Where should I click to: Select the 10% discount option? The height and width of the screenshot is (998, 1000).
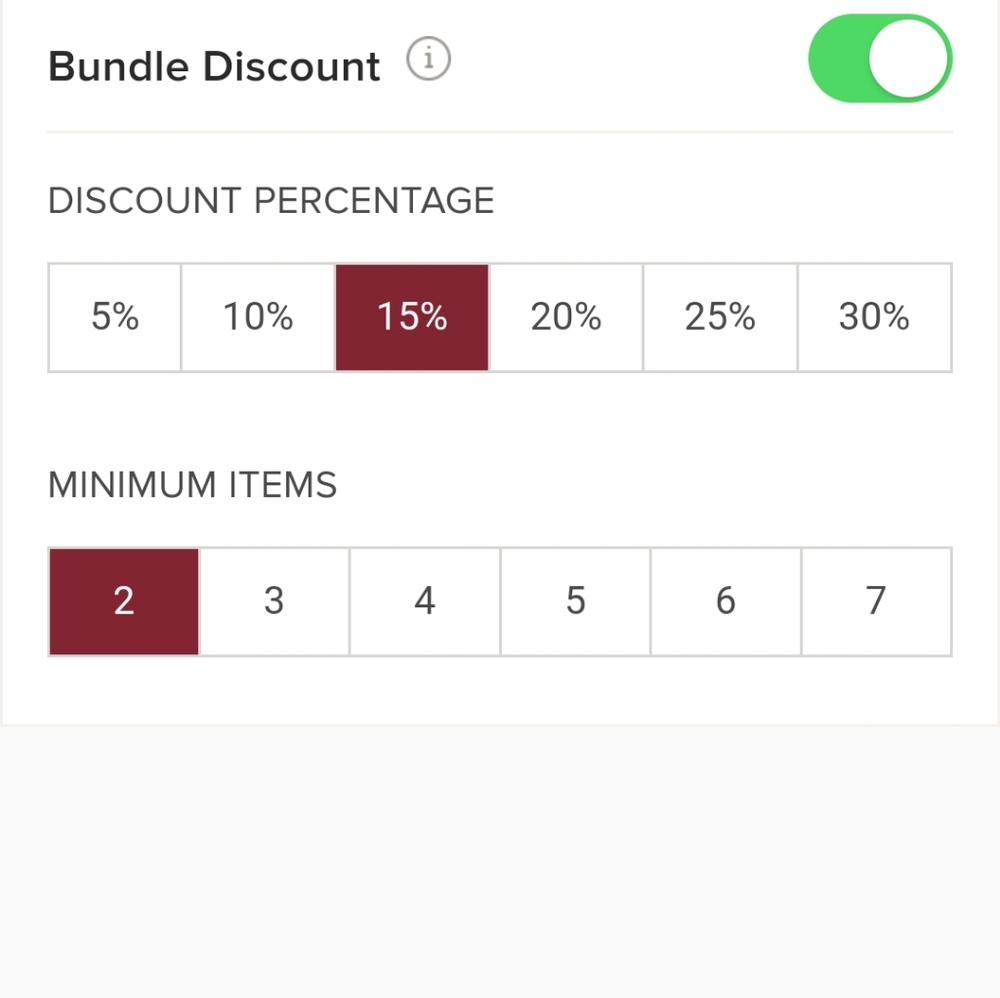pyautogui.click(x=256, y=317)
